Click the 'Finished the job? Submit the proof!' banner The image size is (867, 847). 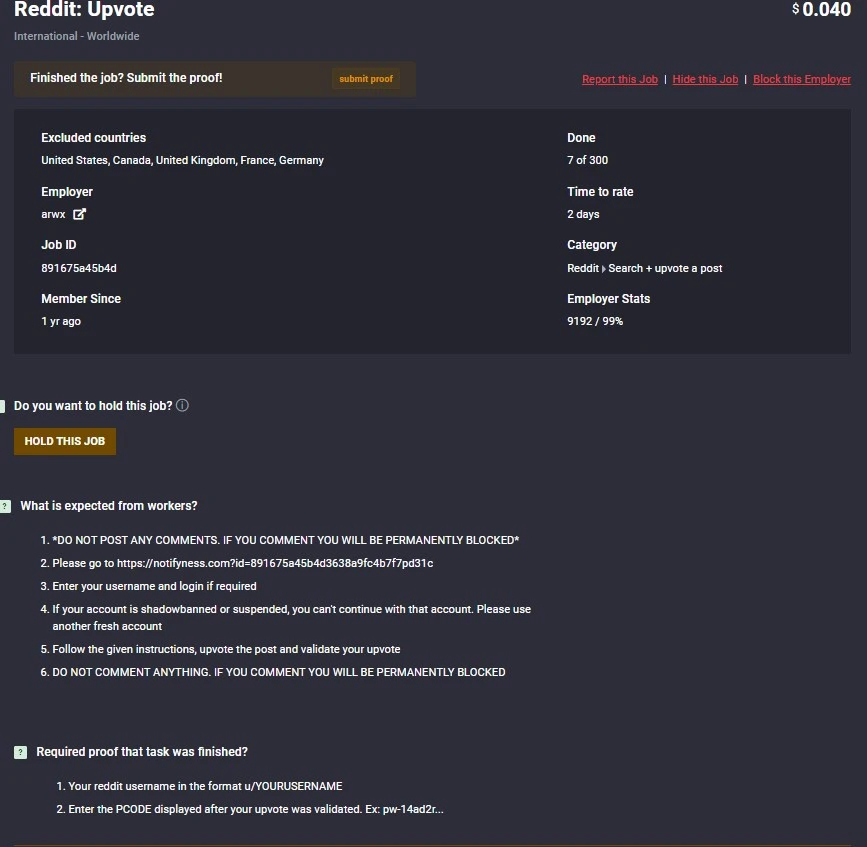click(x=215, y=79)
